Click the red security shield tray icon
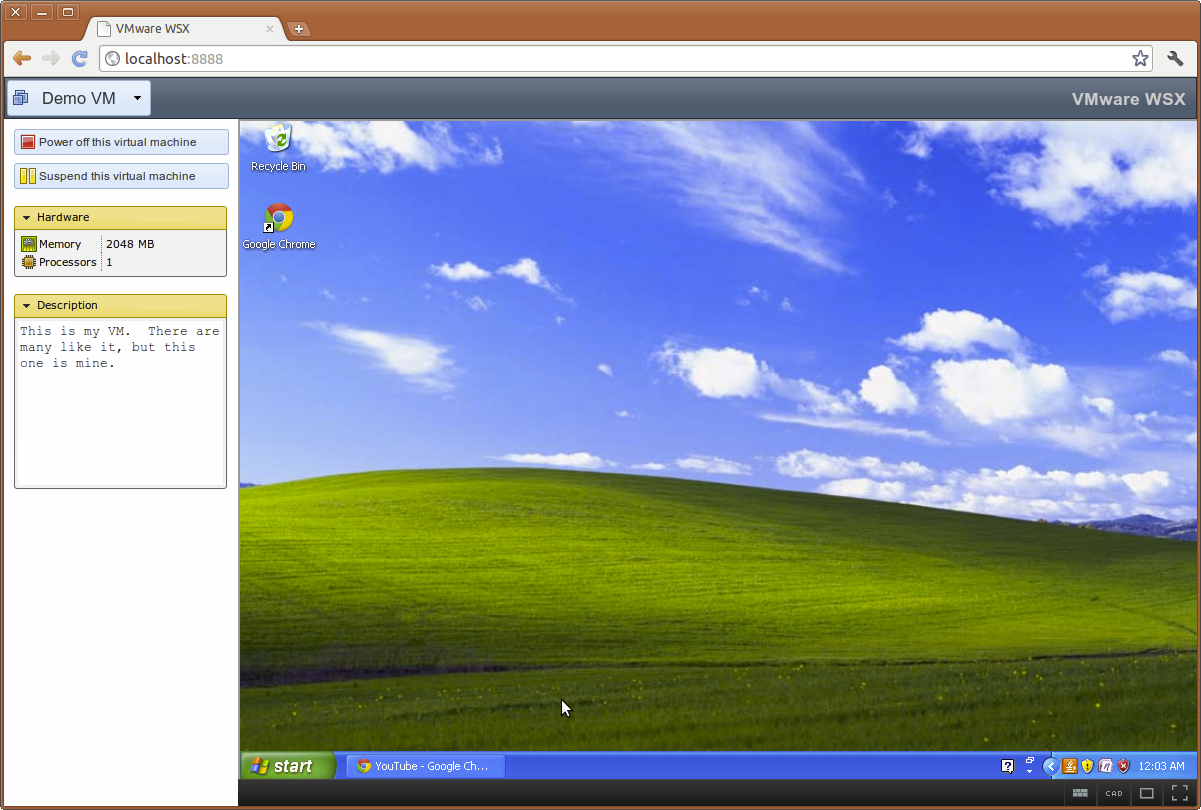Screen dimensions: 1201x810 point(1123,766)
